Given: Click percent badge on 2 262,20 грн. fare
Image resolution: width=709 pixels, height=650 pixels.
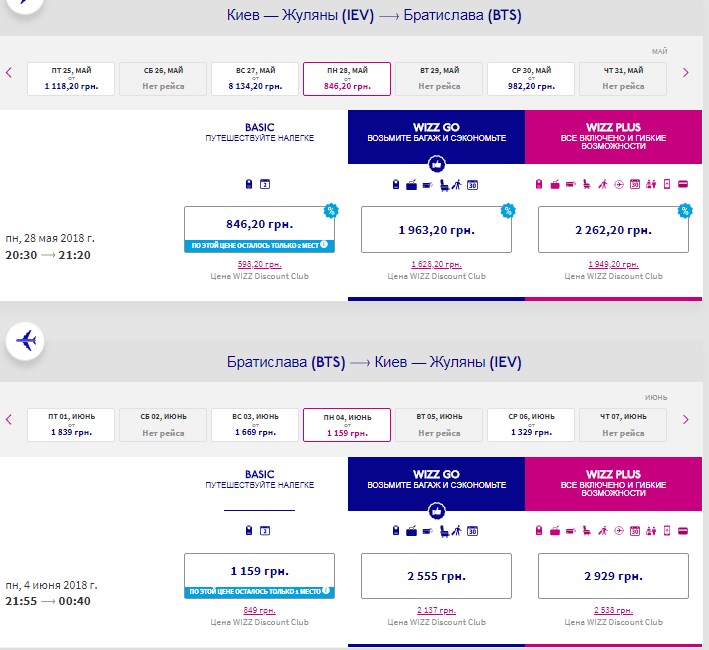Looking at the screenshot, I should pos(685,210).
